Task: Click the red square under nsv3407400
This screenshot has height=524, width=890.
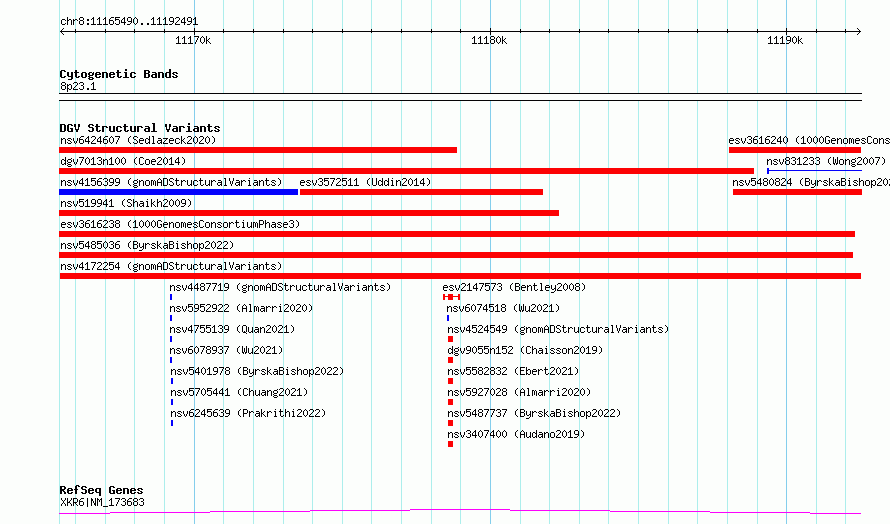Action: (x=450, y=444)
